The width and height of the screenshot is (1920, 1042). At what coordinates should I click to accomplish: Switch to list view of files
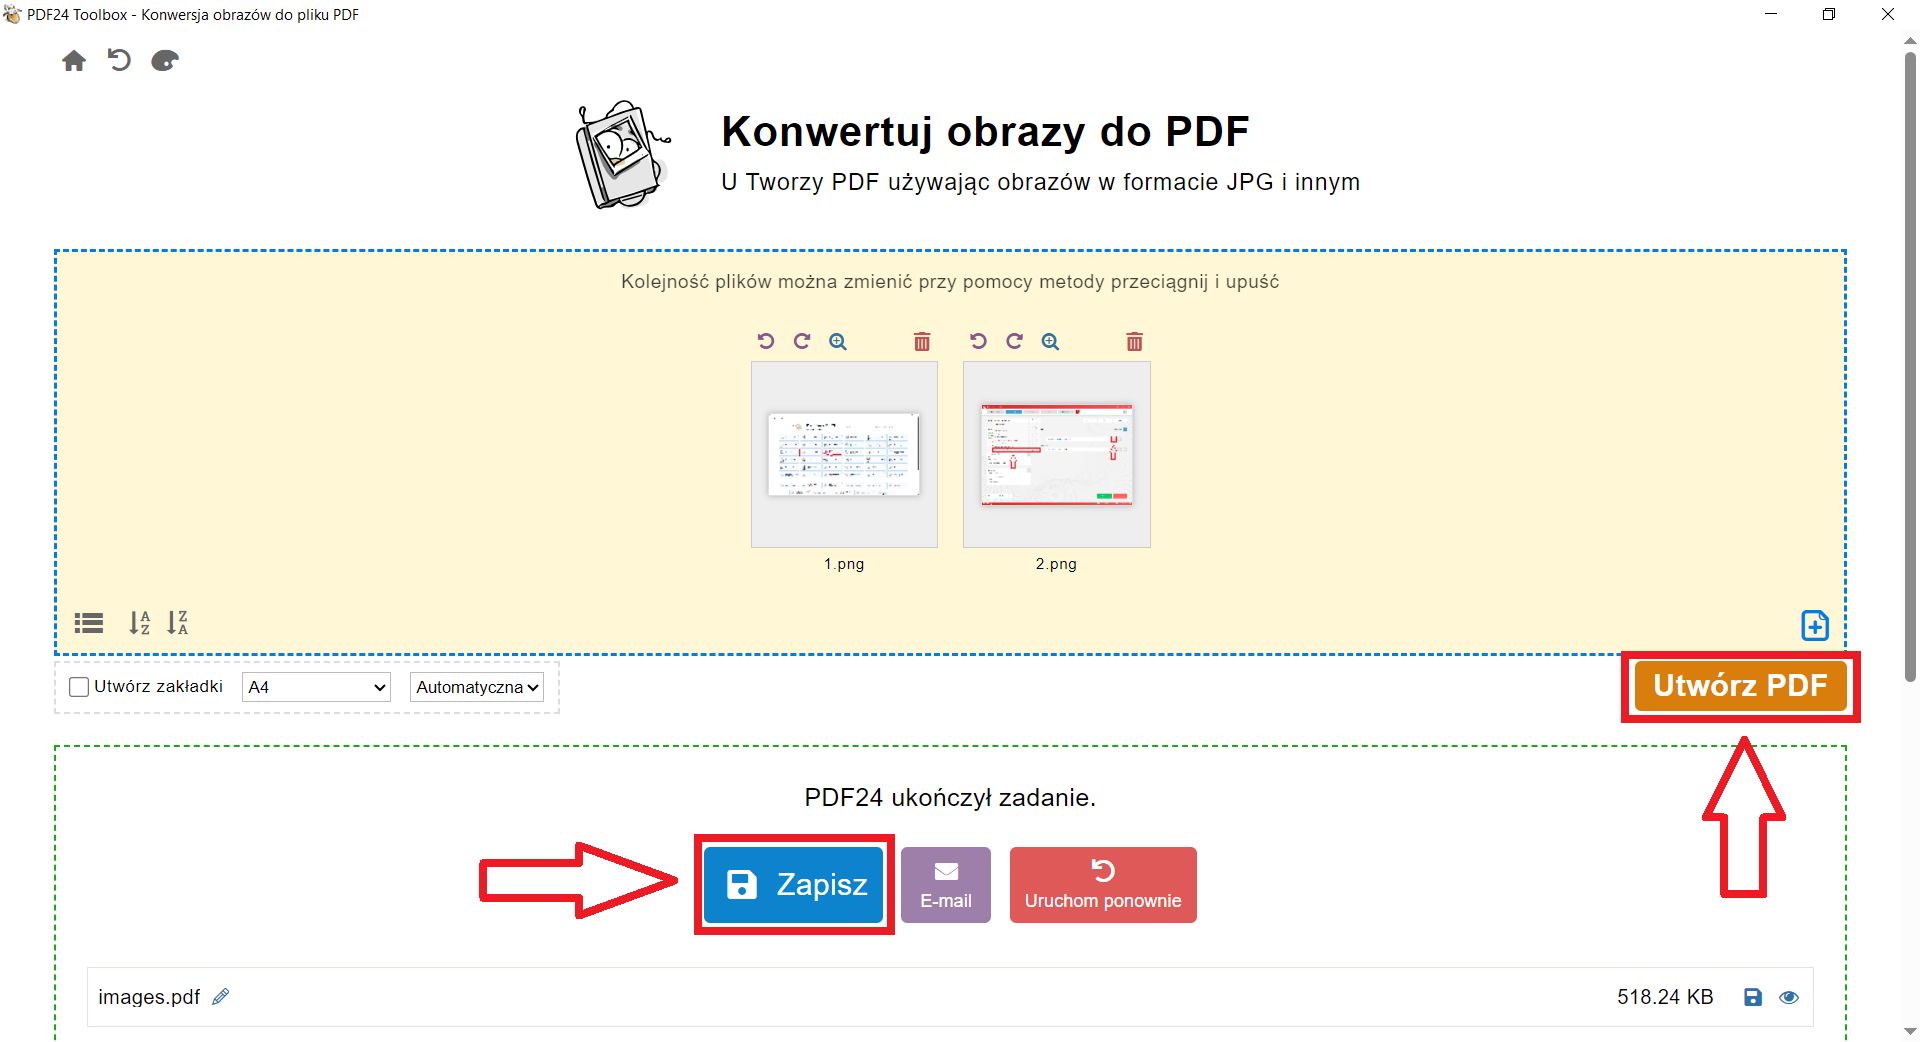coord(89,623)
